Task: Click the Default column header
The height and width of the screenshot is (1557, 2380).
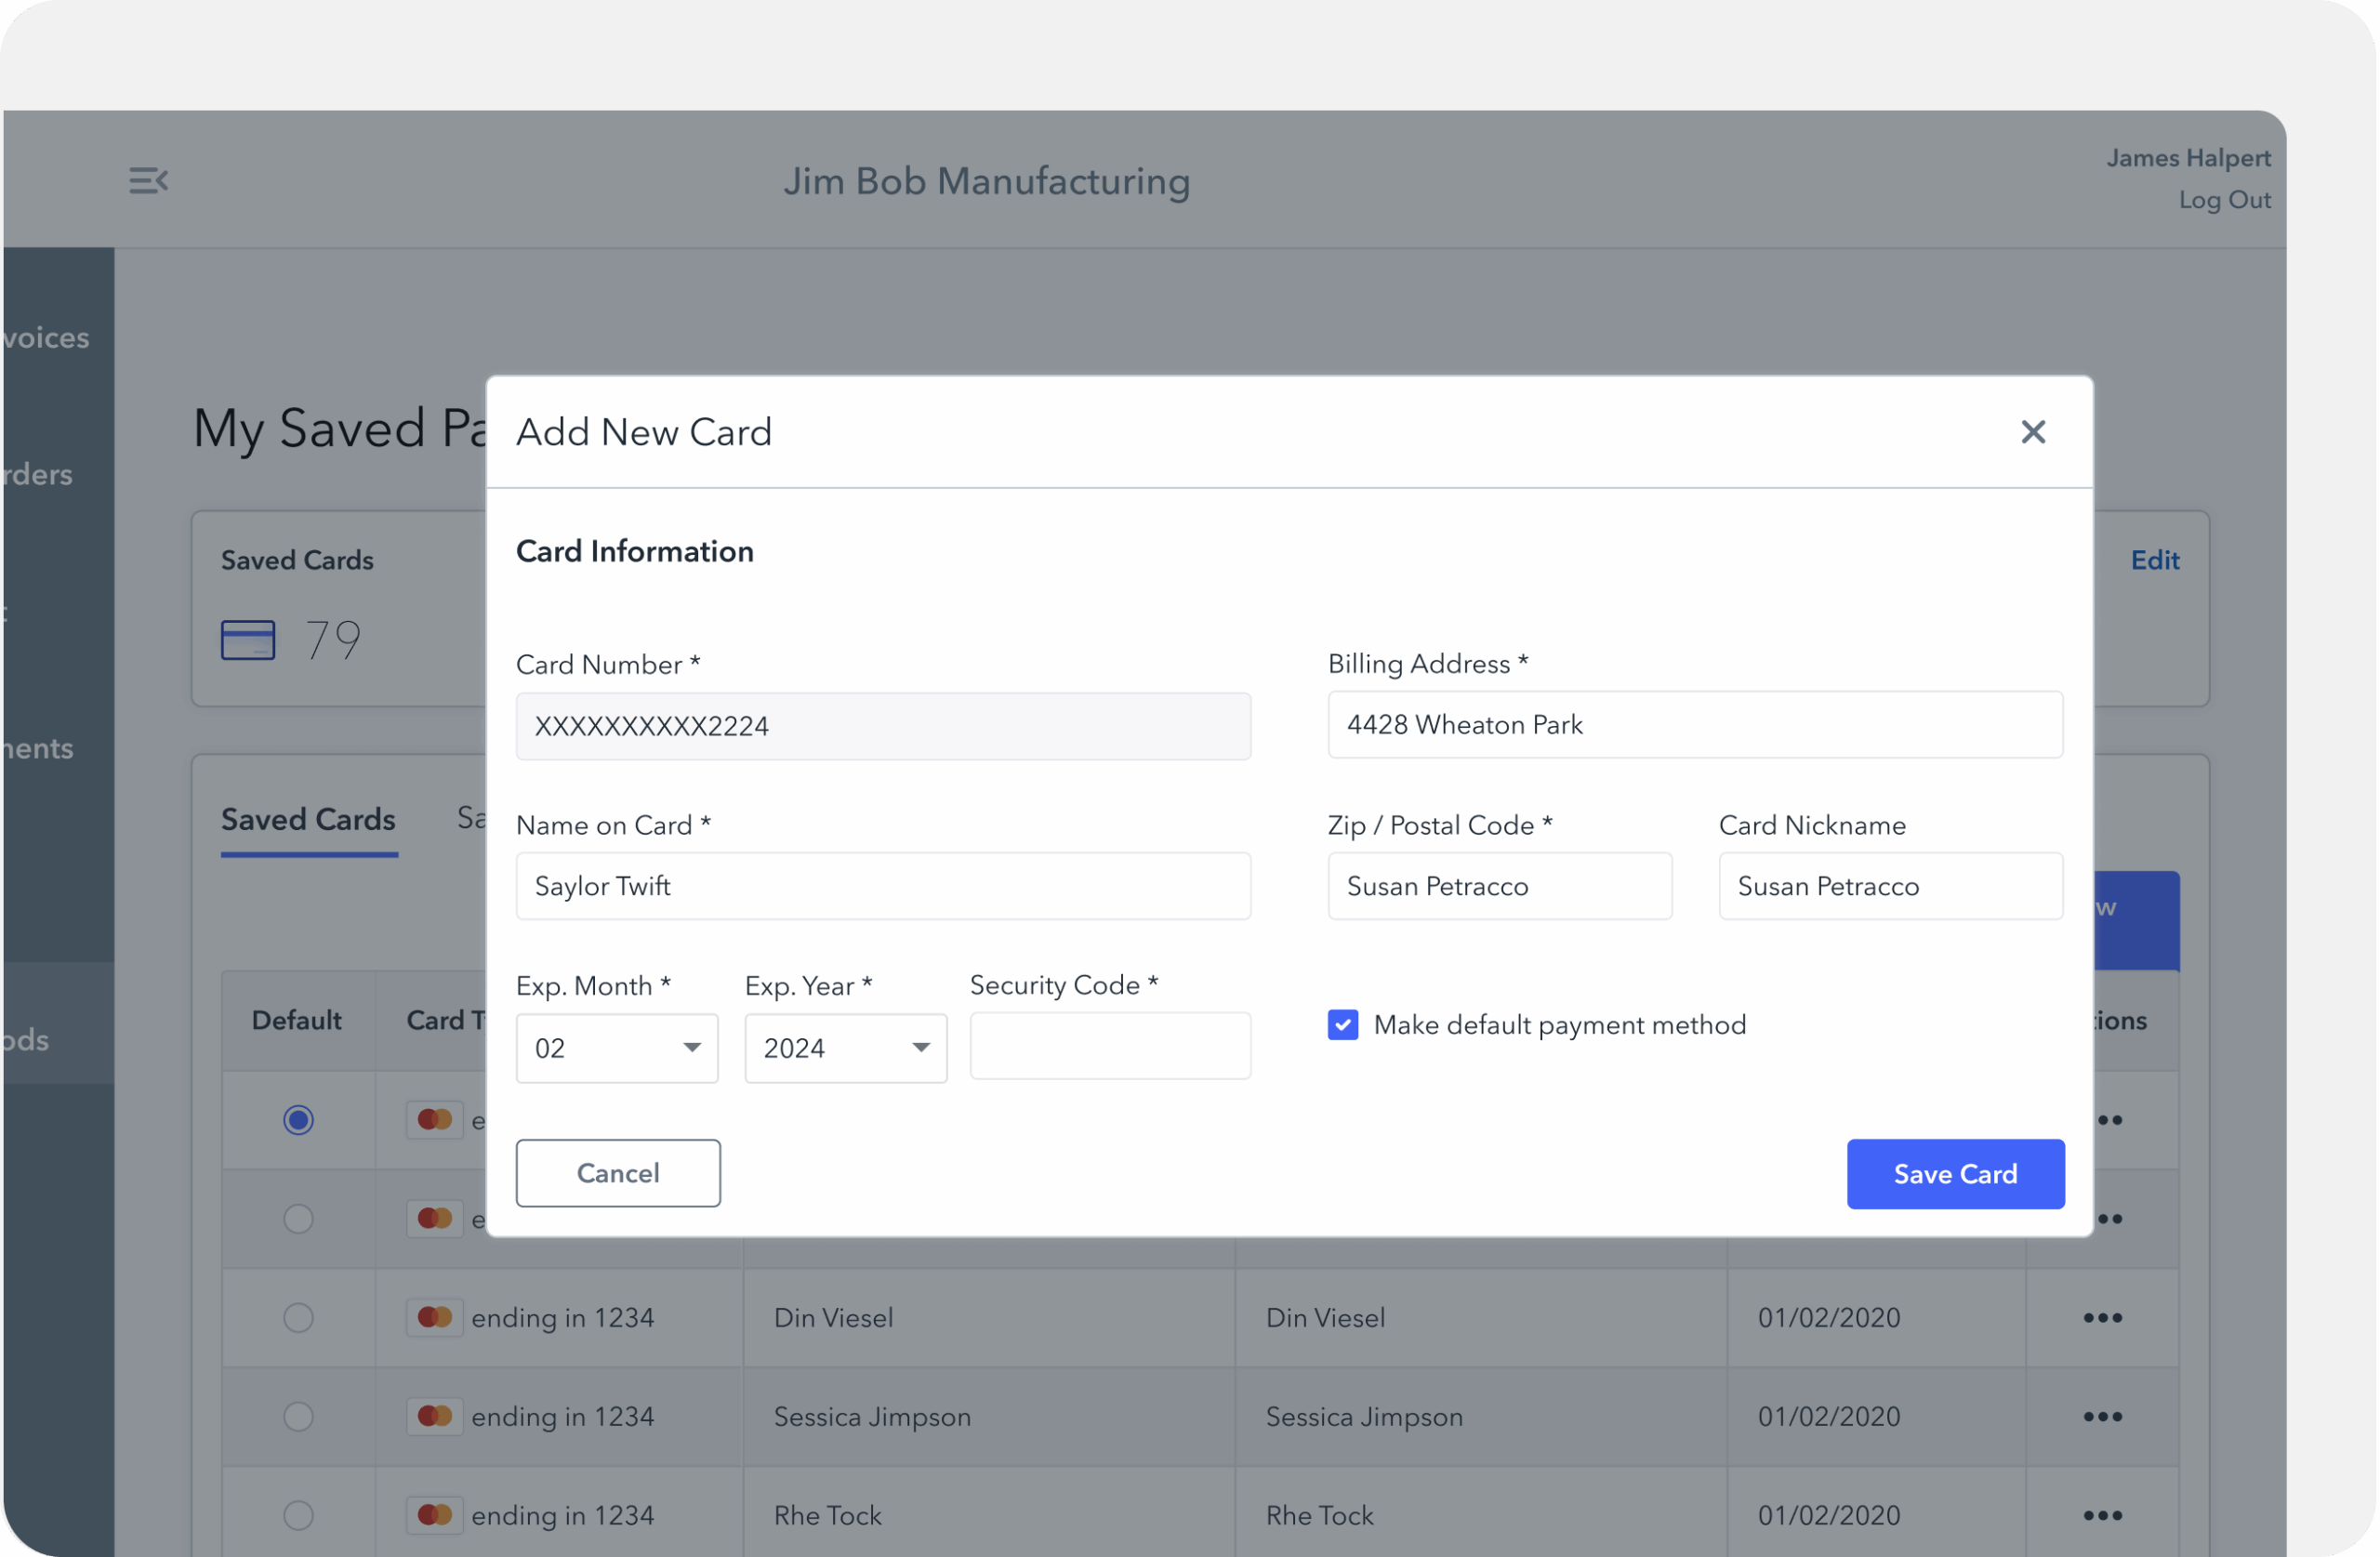Action: 297,1021
